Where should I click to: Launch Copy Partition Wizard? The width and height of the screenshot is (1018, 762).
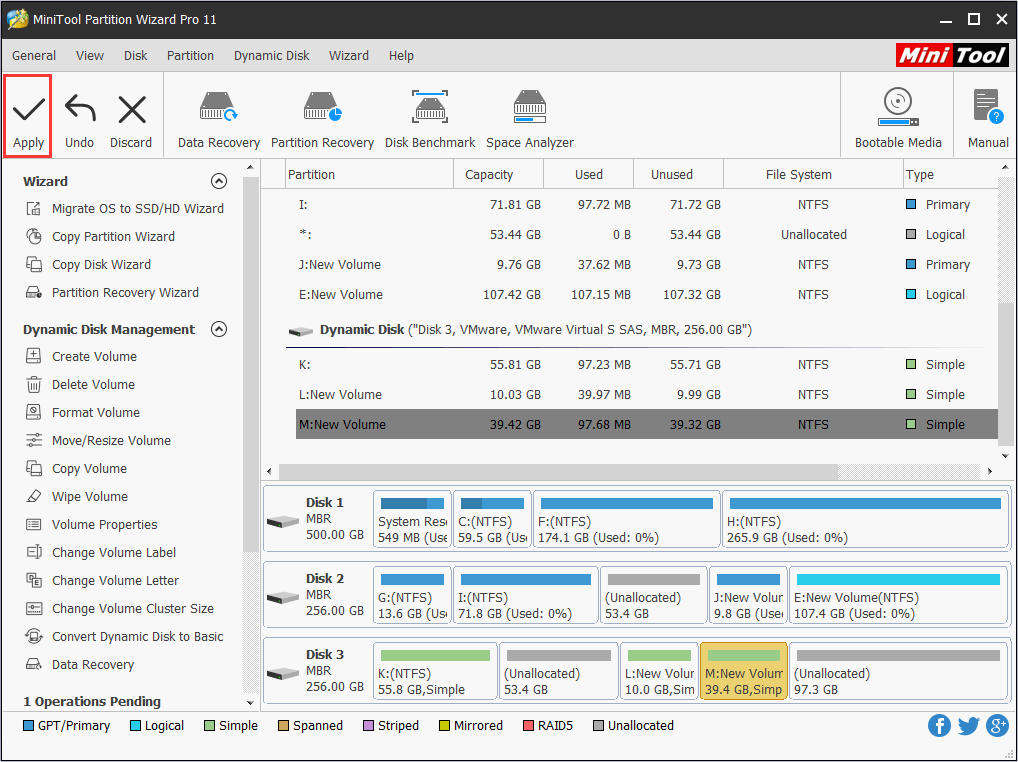pos(101,236)
